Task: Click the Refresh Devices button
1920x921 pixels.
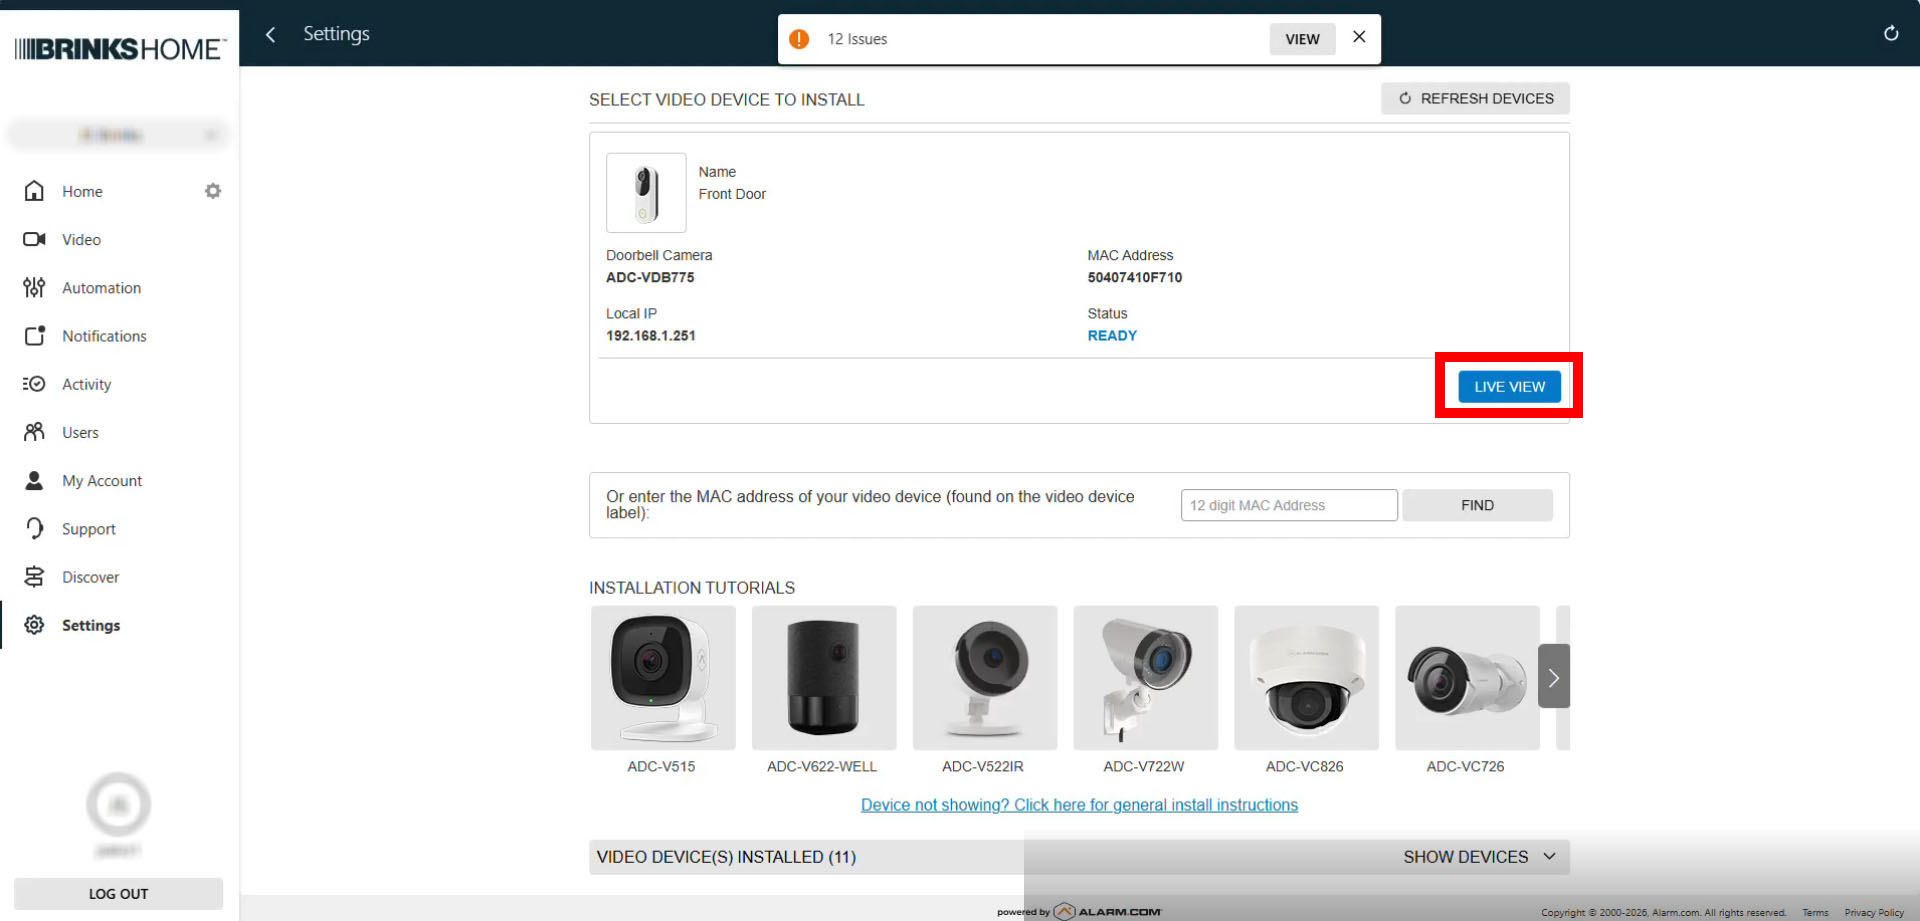Action: pos(1475,98)
